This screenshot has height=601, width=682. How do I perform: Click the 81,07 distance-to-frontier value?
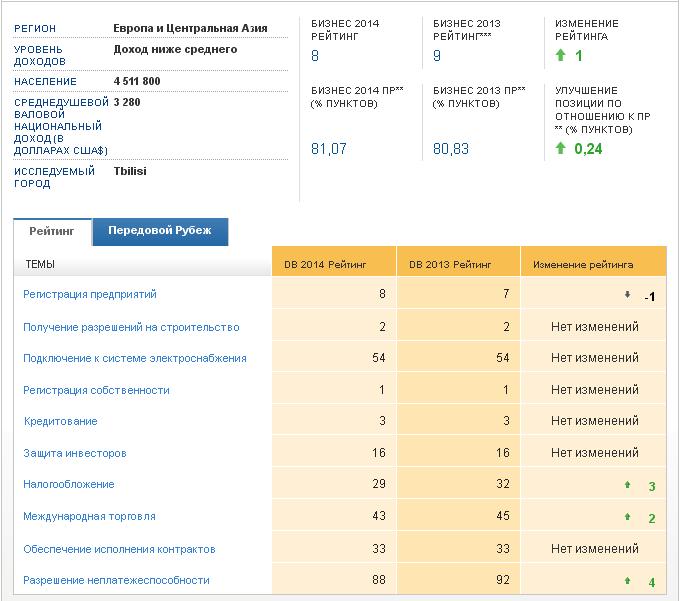(x=329, y=149)
